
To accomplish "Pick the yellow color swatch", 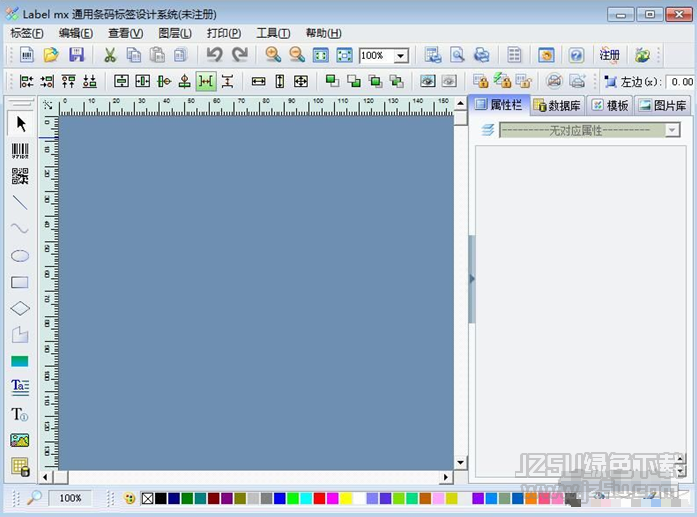I will pos(345,498).
